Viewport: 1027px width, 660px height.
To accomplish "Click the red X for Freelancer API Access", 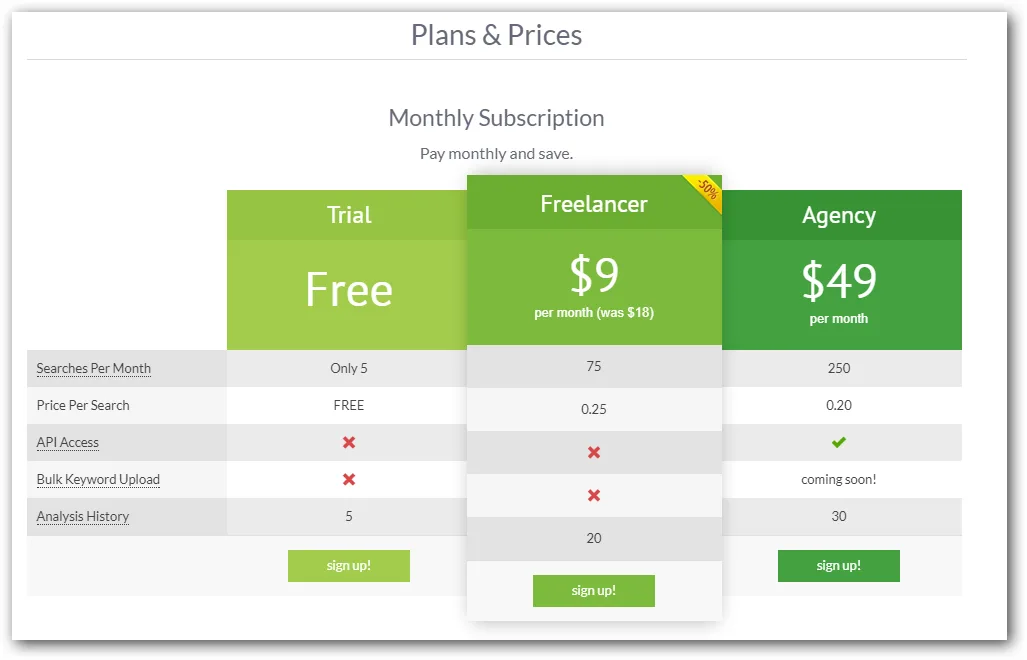I will pos(594,452).
